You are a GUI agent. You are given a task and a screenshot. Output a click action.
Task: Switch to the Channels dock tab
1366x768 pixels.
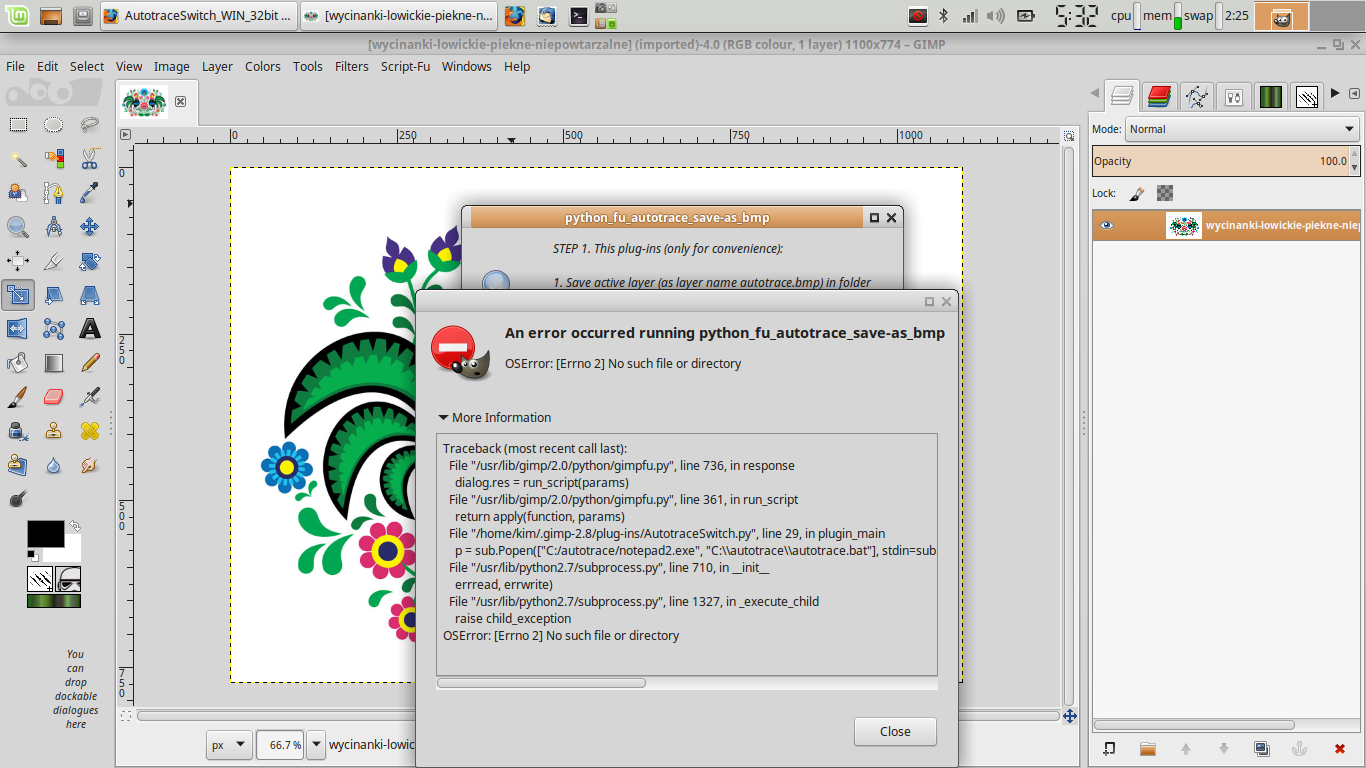point(1159,96)
